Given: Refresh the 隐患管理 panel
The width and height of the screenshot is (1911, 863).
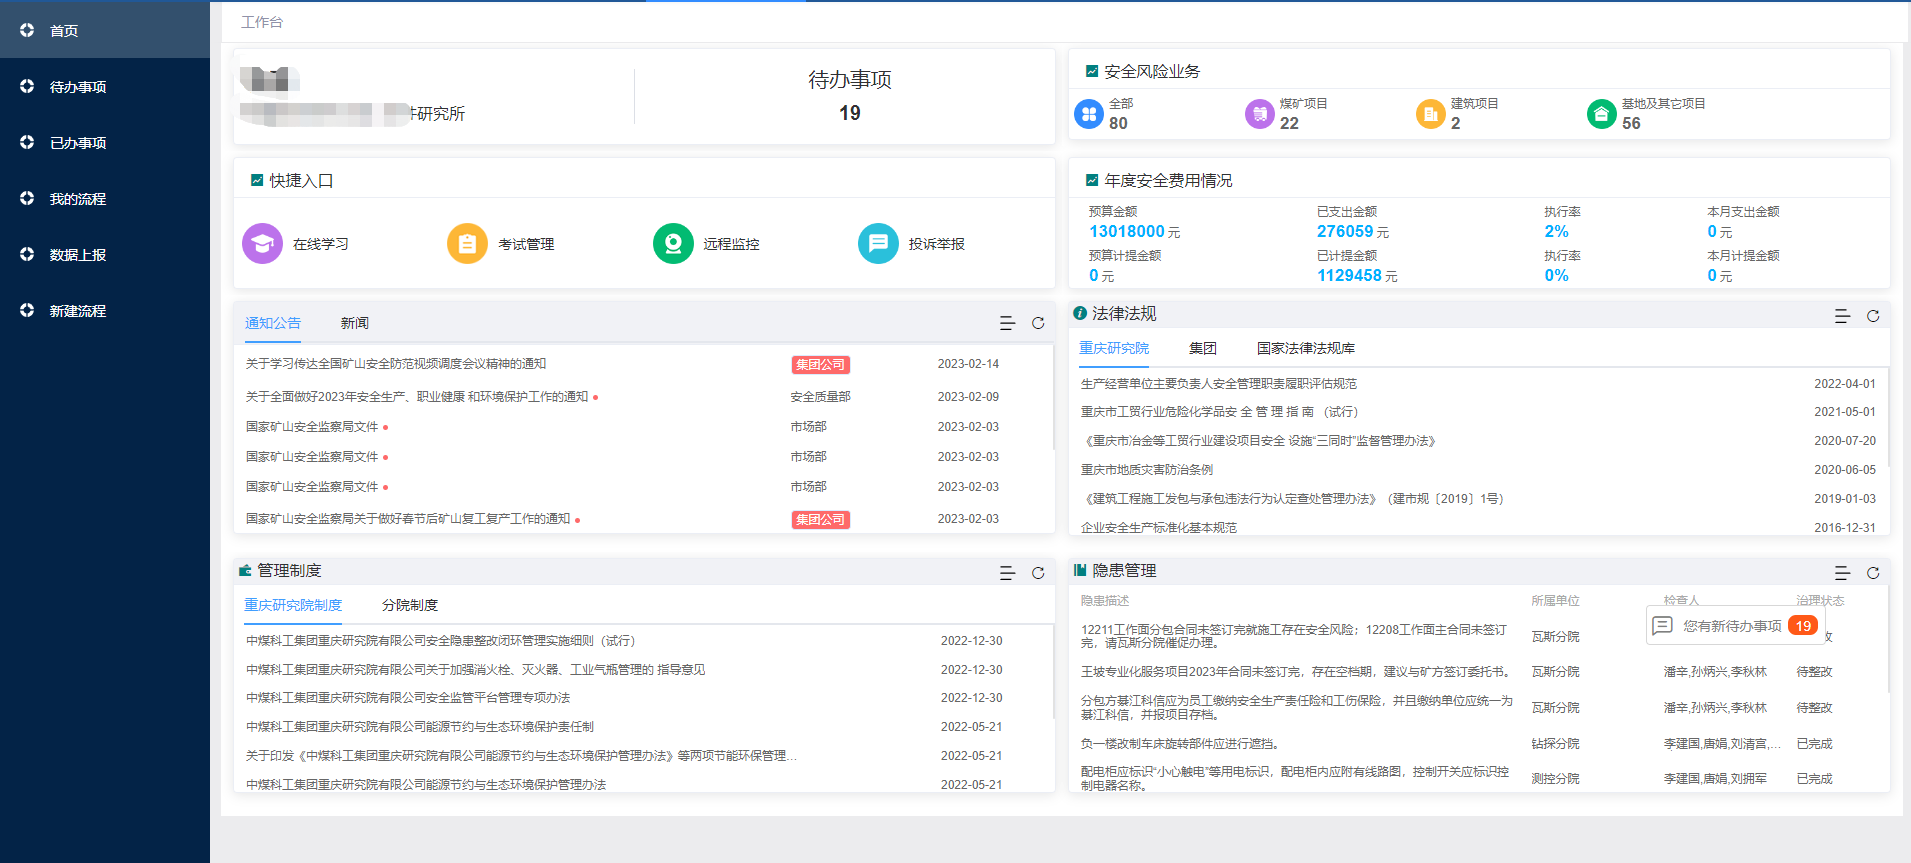Looking at the screenshot, I should (x=1873, y=573).
